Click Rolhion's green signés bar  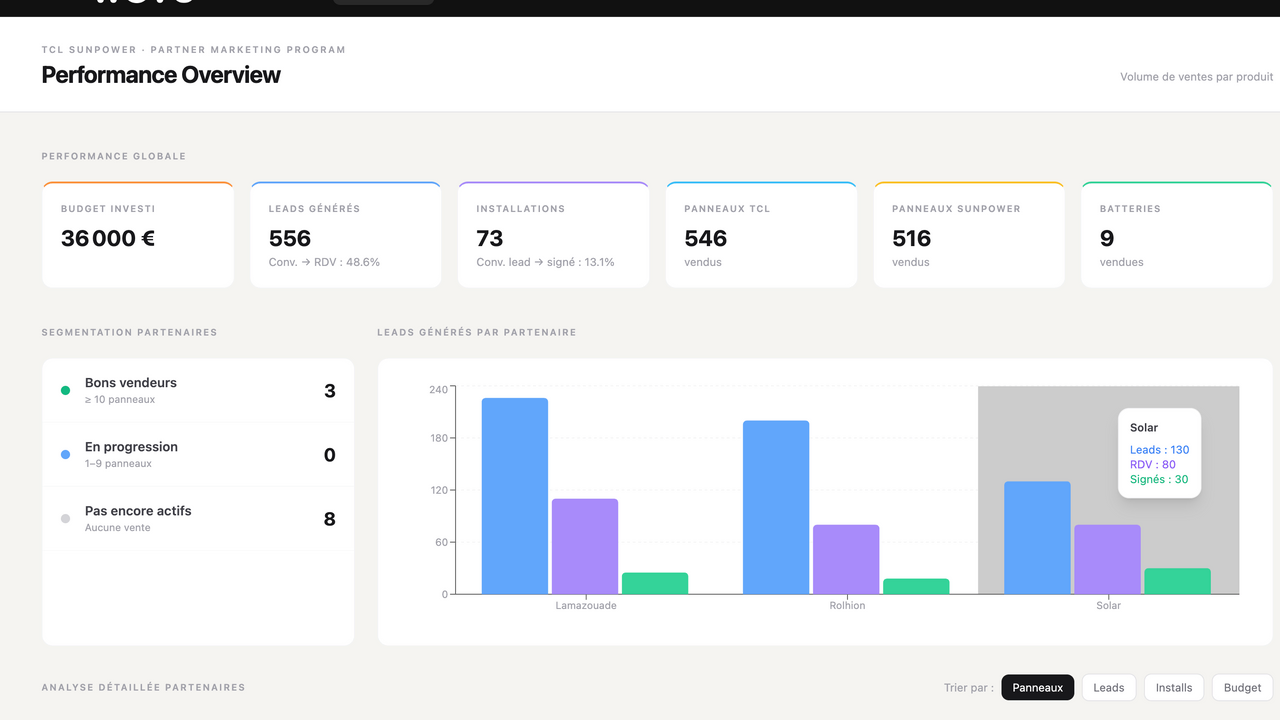click(916, 586)
